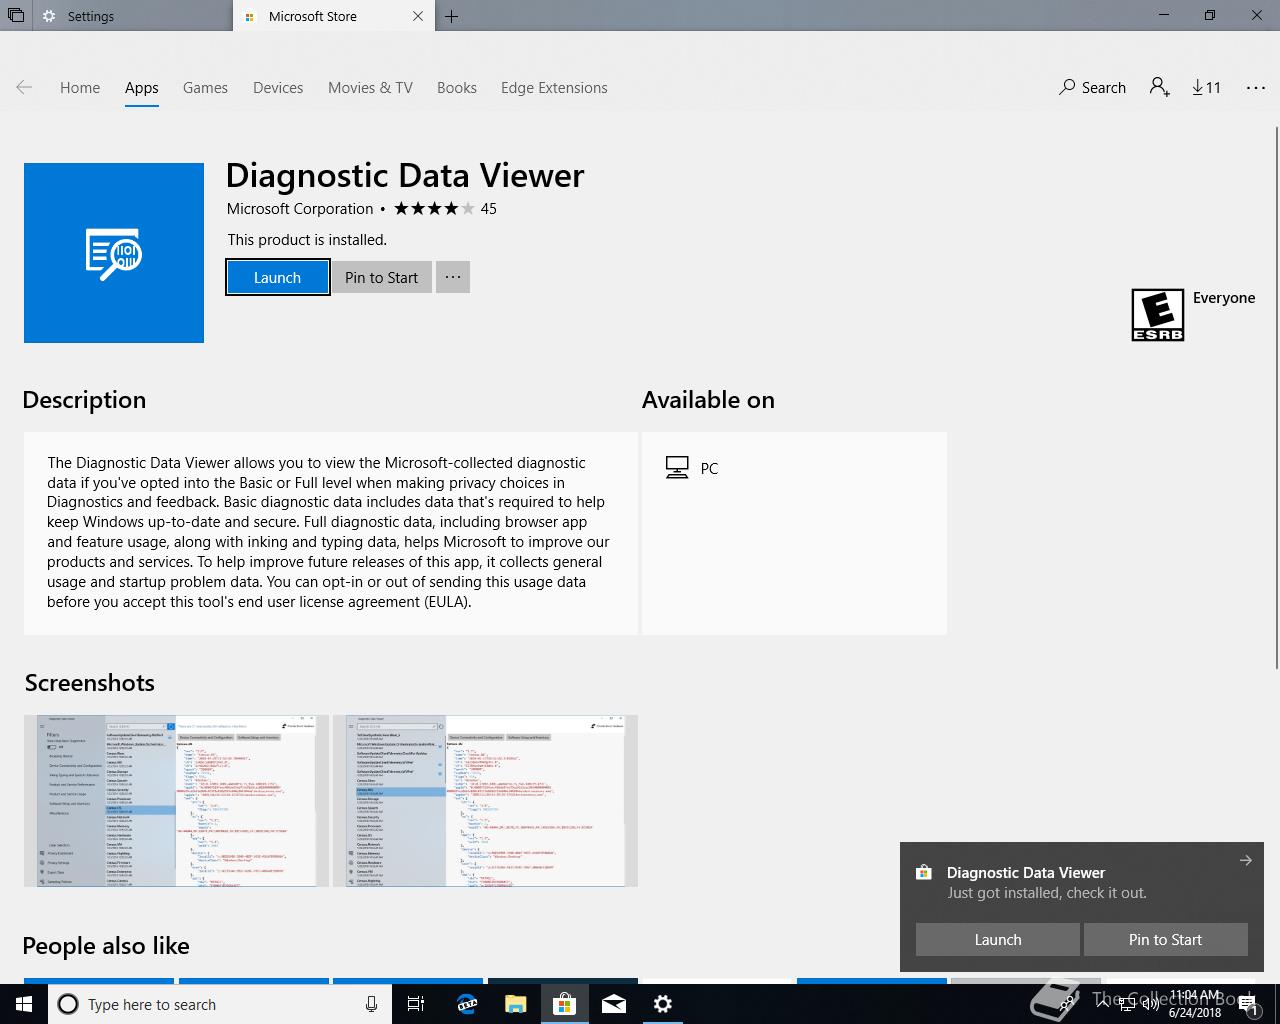Open Movies & TV section
This screenshot has width=1280, height=1024.
[x=370, y=88]
